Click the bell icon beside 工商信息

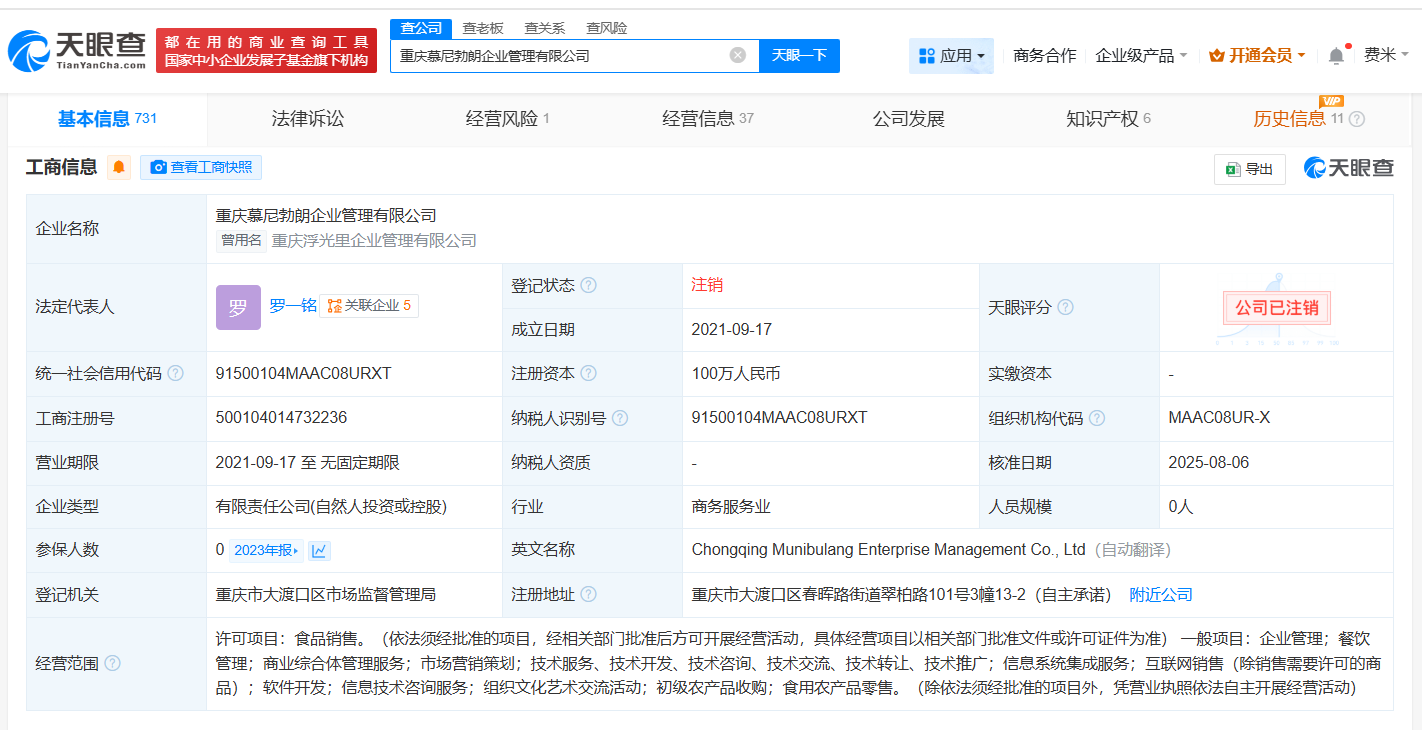click(119, 166)
